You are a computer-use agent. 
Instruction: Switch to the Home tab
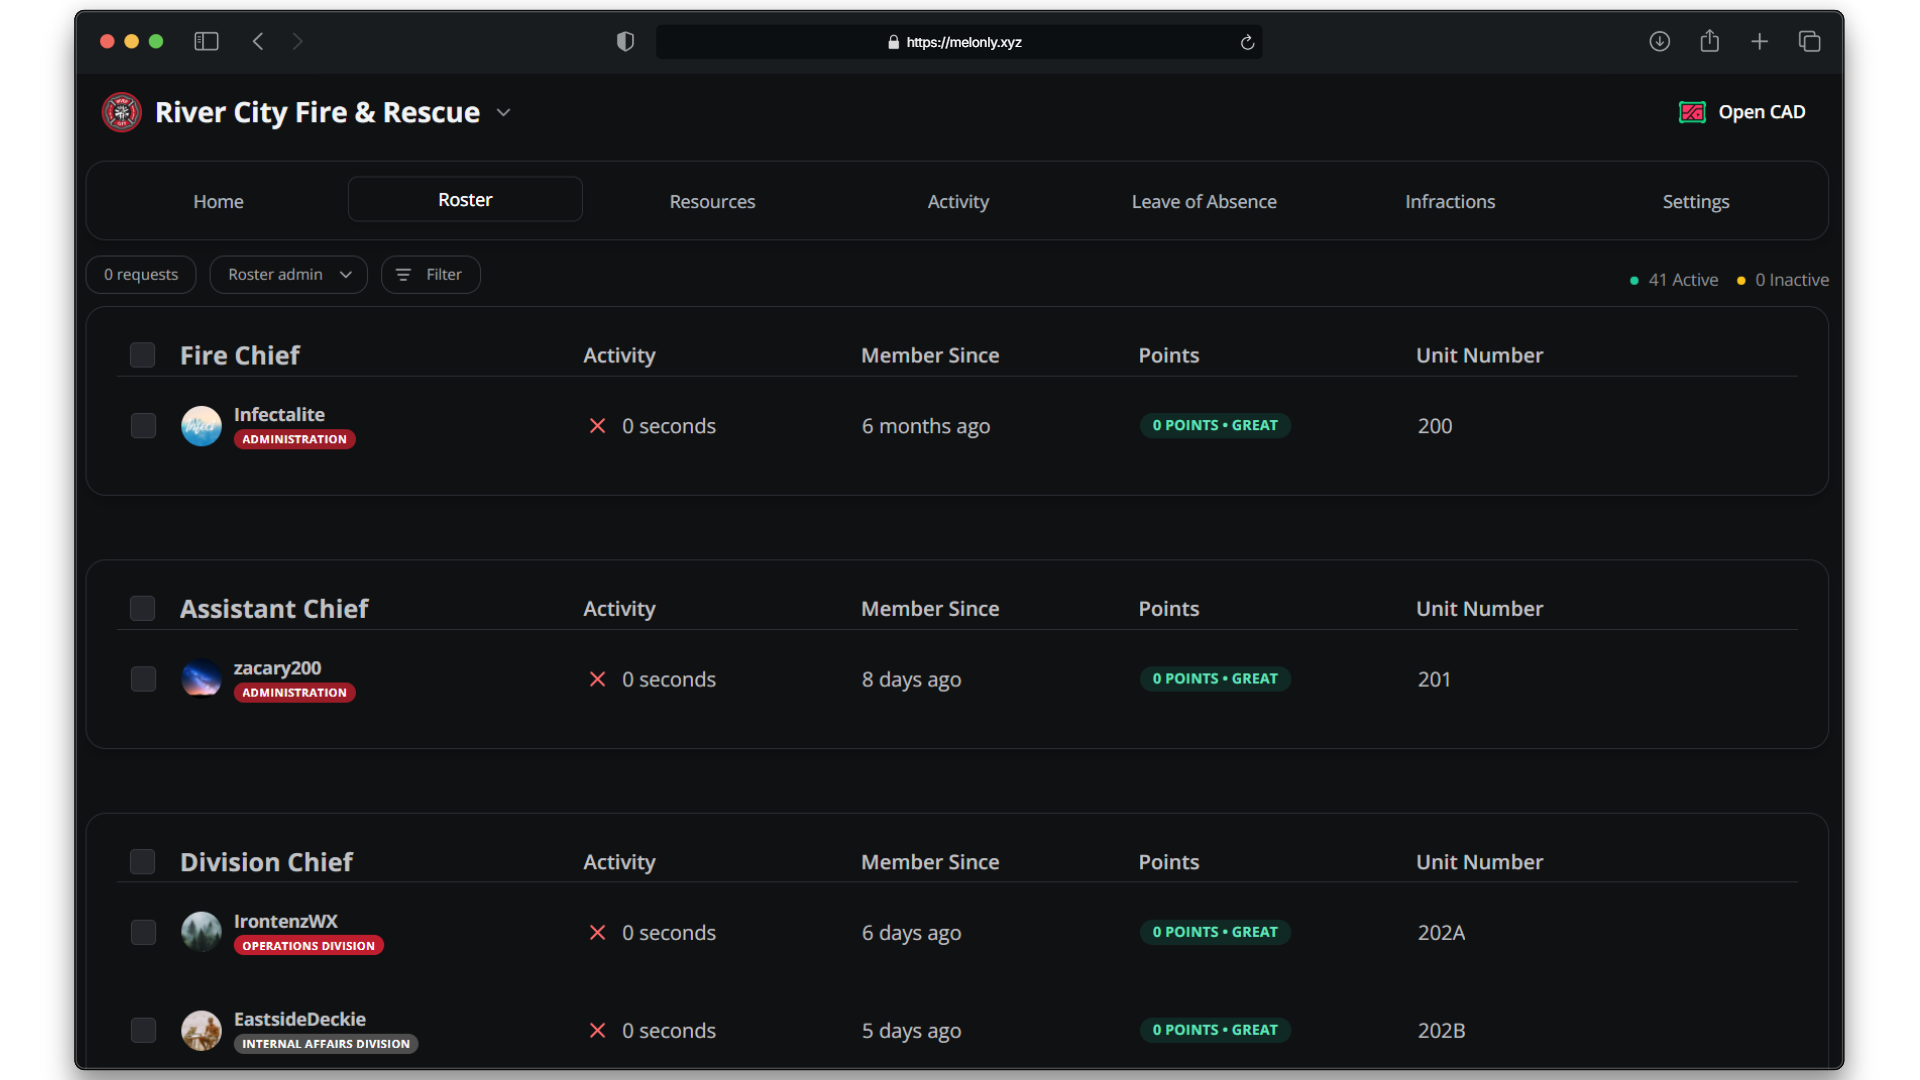pos(218,201)
